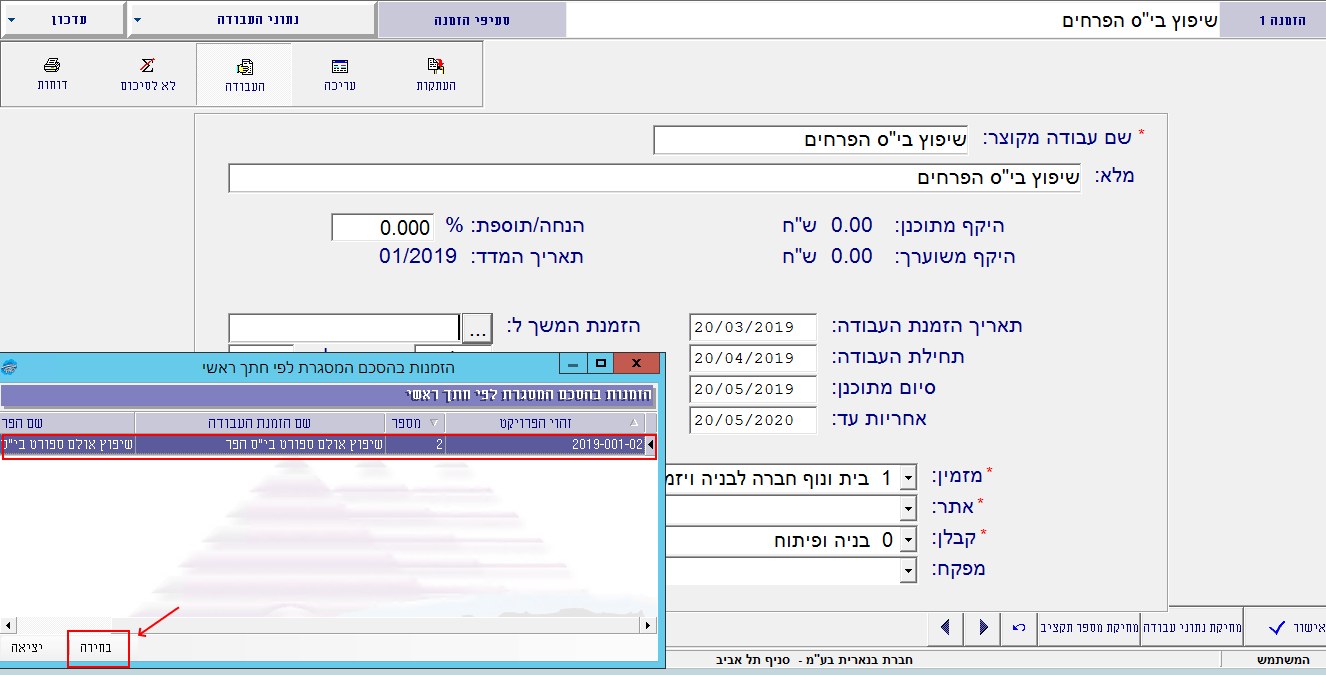This screenshot has width=1326, height=675.
Task: Go to previous record with left arrow
Action: click(x=945, y=628)
